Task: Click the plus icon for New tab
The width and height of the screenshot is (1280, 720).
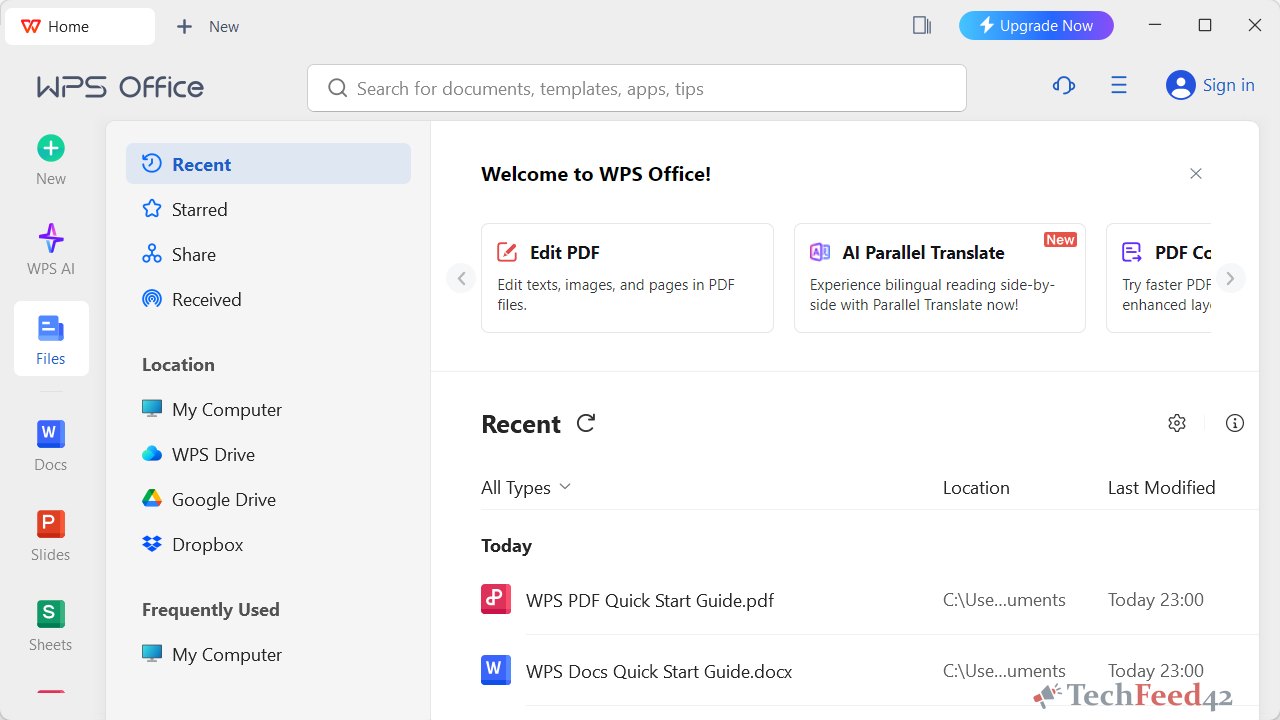Action: tap(184, 27)
